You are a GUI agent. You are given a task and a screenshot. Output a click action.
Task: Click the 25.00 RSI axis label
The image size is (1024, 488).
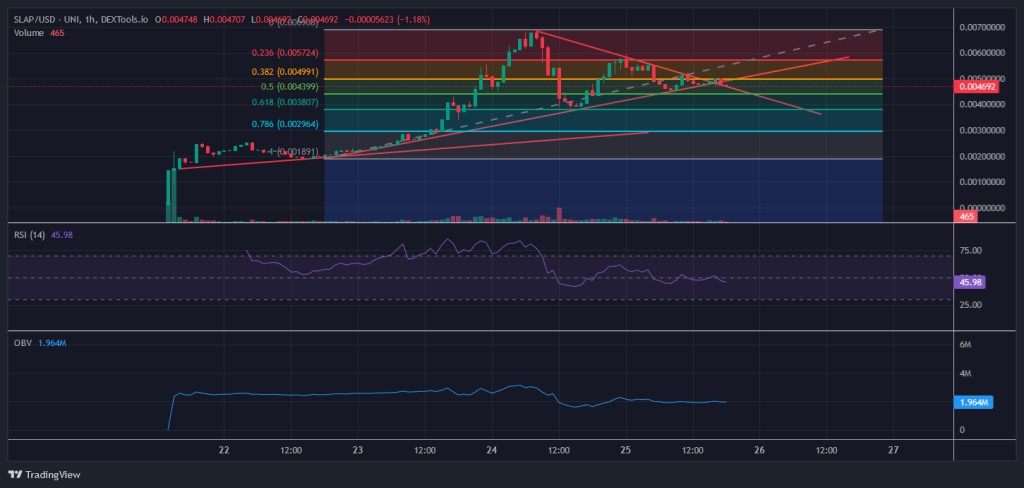tap(969, 304)
